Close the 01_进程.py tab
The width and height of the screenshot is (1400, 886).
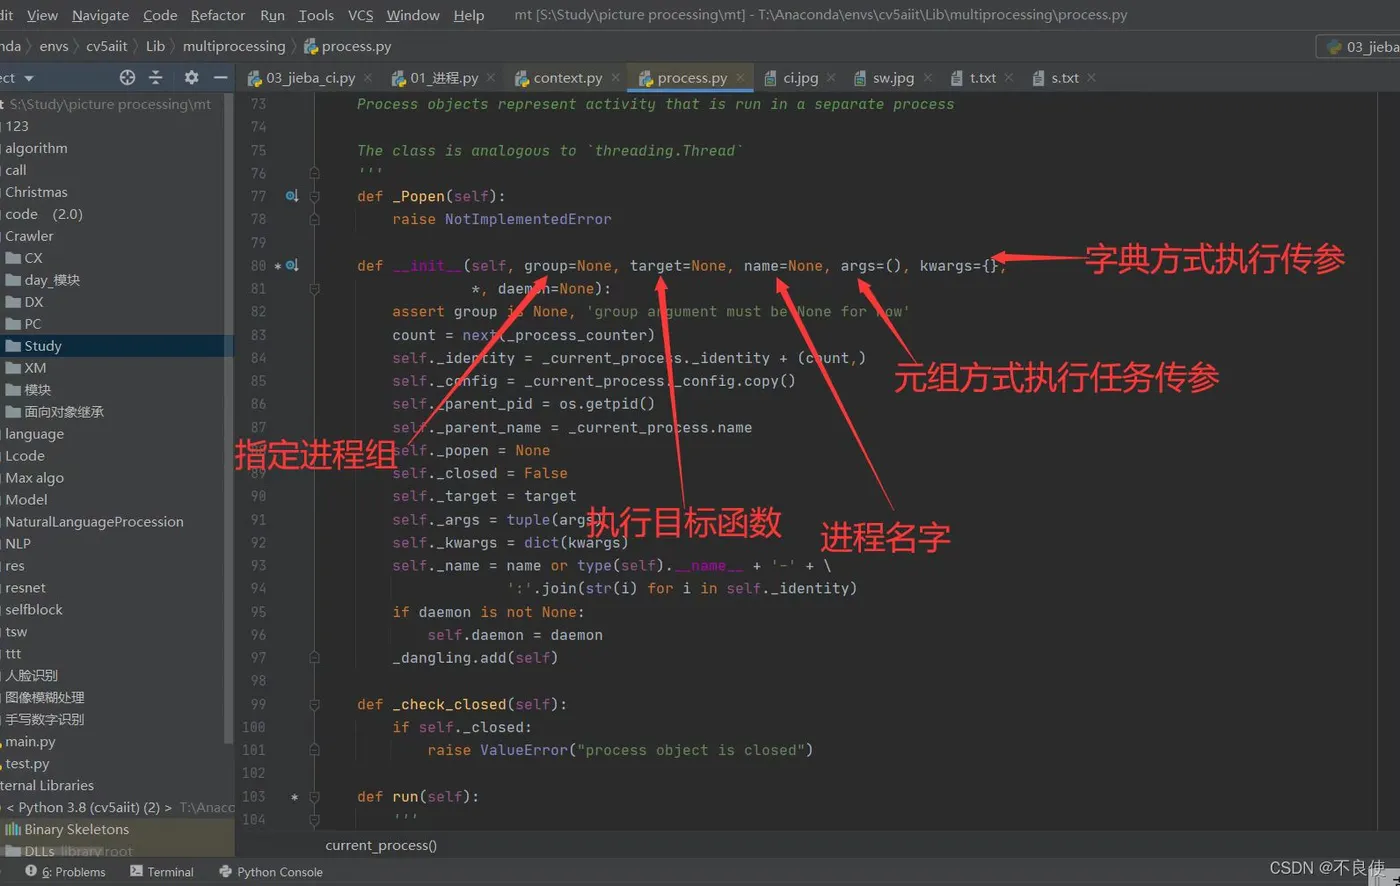[491, 77]
